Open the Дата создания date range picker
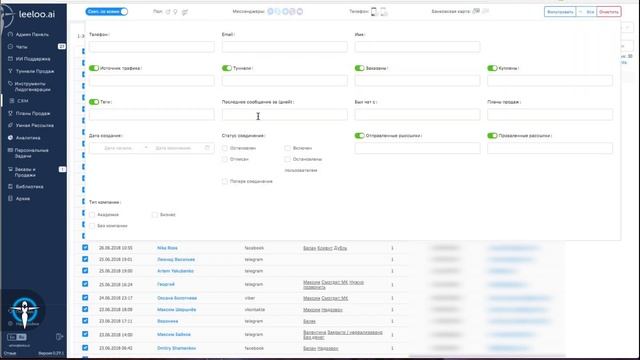The width and height of the screenshot is (640, 360). coord(151,148)
